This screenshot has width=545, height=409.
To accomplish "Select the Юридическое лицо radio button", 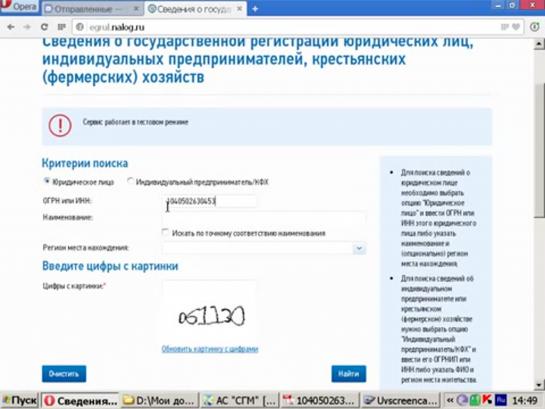I will pyautogui.click(x=47, y=181).
